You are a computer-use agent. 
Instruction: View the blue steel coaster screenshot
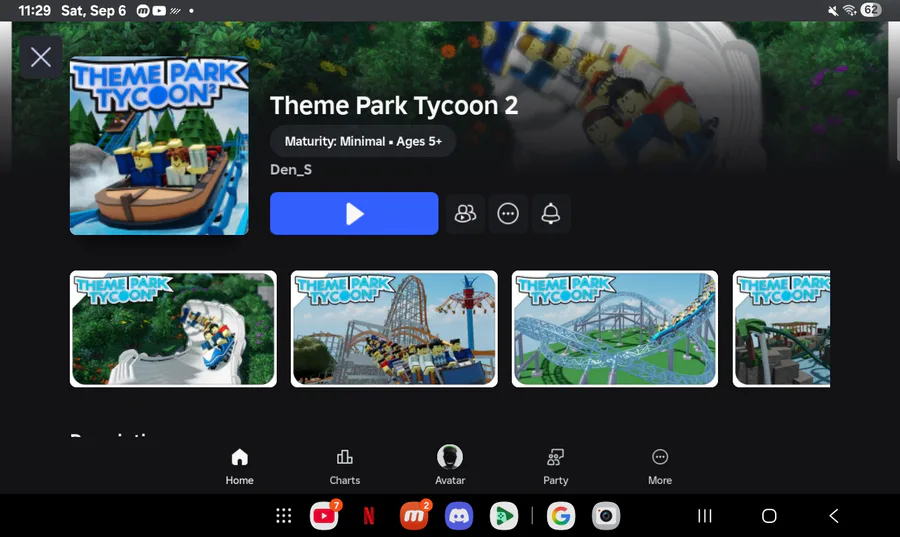point(615,329)
